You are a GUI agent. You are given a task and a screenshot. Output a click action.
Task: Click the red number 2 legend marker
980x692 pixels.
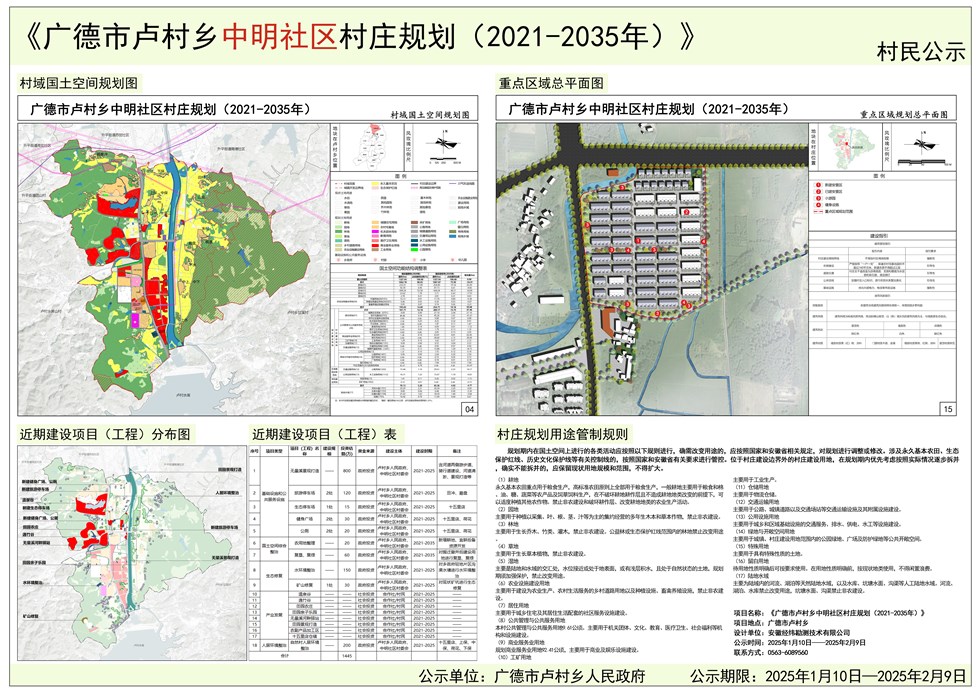click(819, 192)
